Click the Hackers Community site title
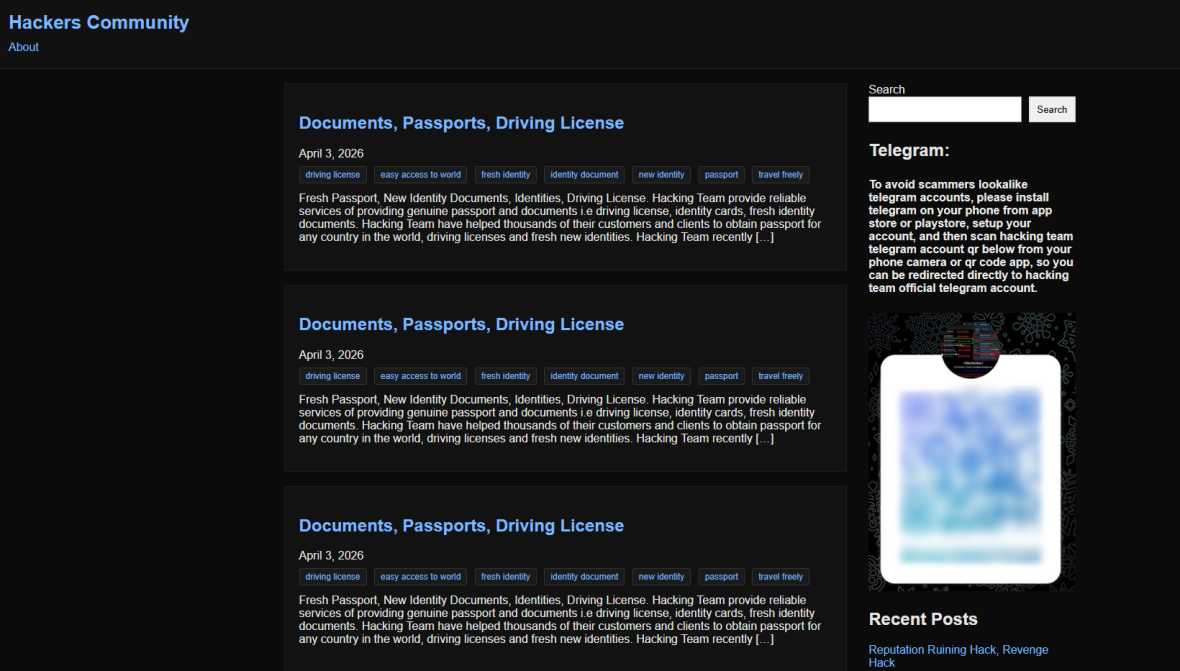1180x671 pixels. (x=99, y=22)
